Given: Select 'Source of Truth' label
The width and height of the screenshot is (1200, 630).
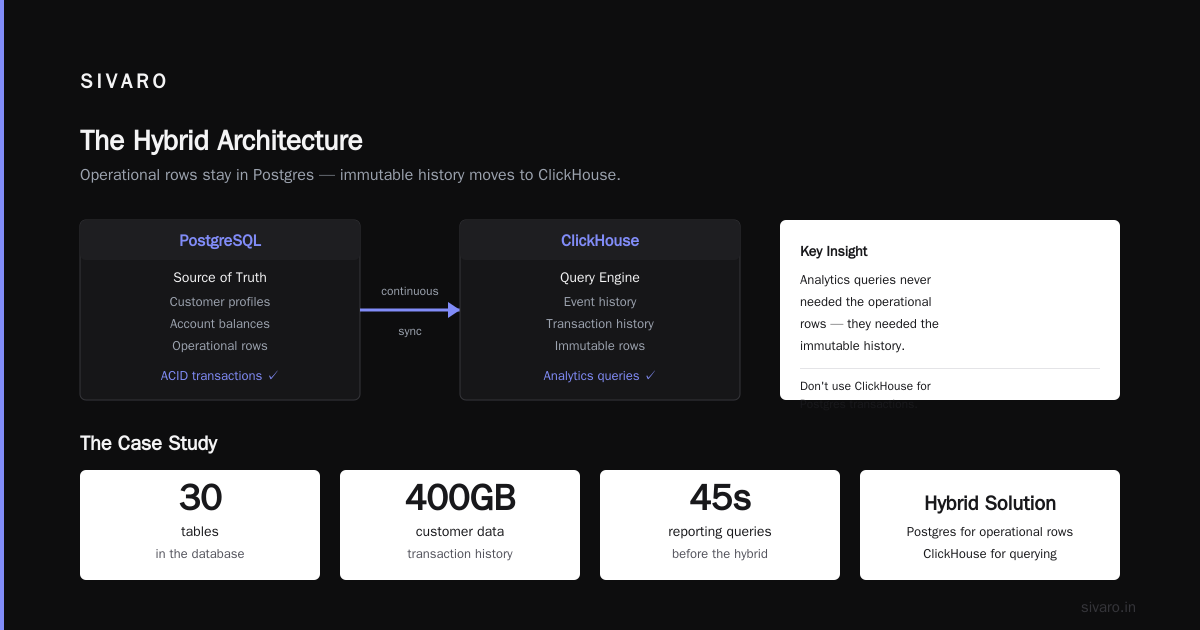Looking at the screenshot, I should [x=220, y=278].
